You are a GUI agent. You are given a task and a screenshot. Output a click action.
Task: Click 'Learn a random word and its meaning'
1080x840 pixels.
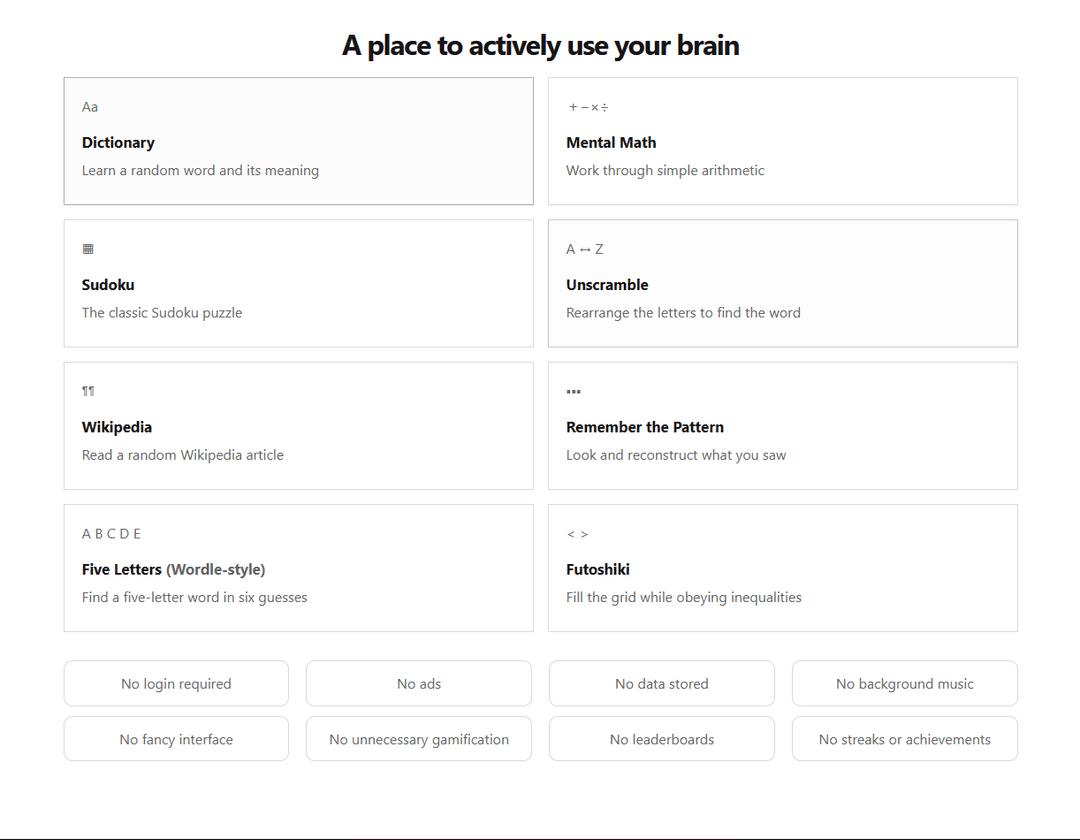pos(200,170)
